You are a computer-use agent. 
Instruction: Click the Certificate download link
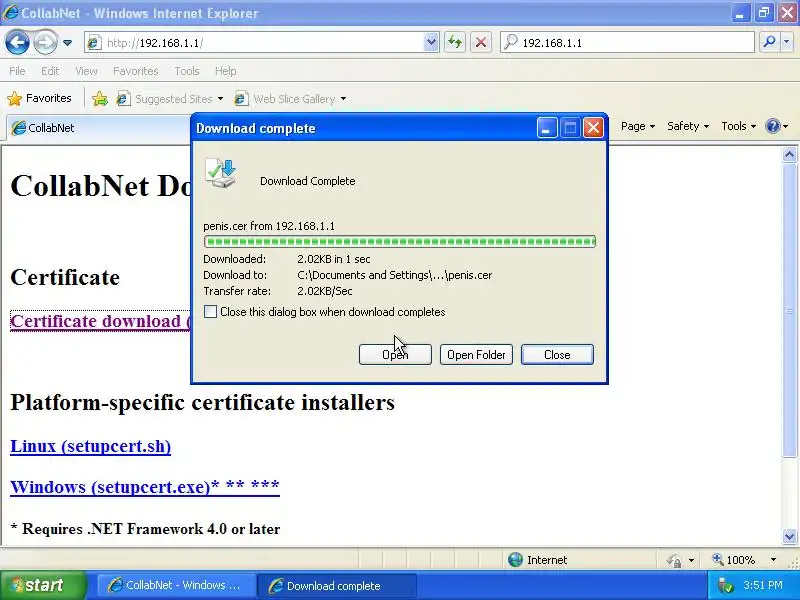click(x=100, y=321)
